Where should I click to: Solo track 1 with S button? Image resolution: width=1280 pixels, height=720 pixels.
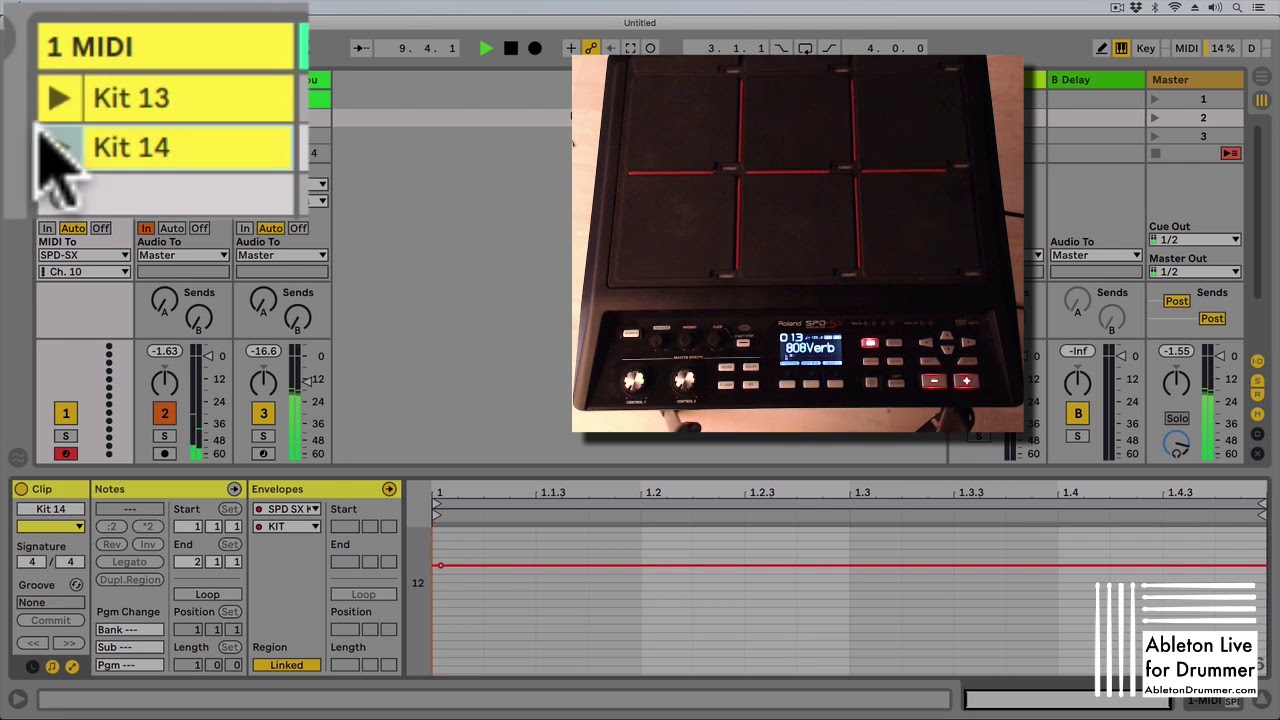click(x=66, y=436)
